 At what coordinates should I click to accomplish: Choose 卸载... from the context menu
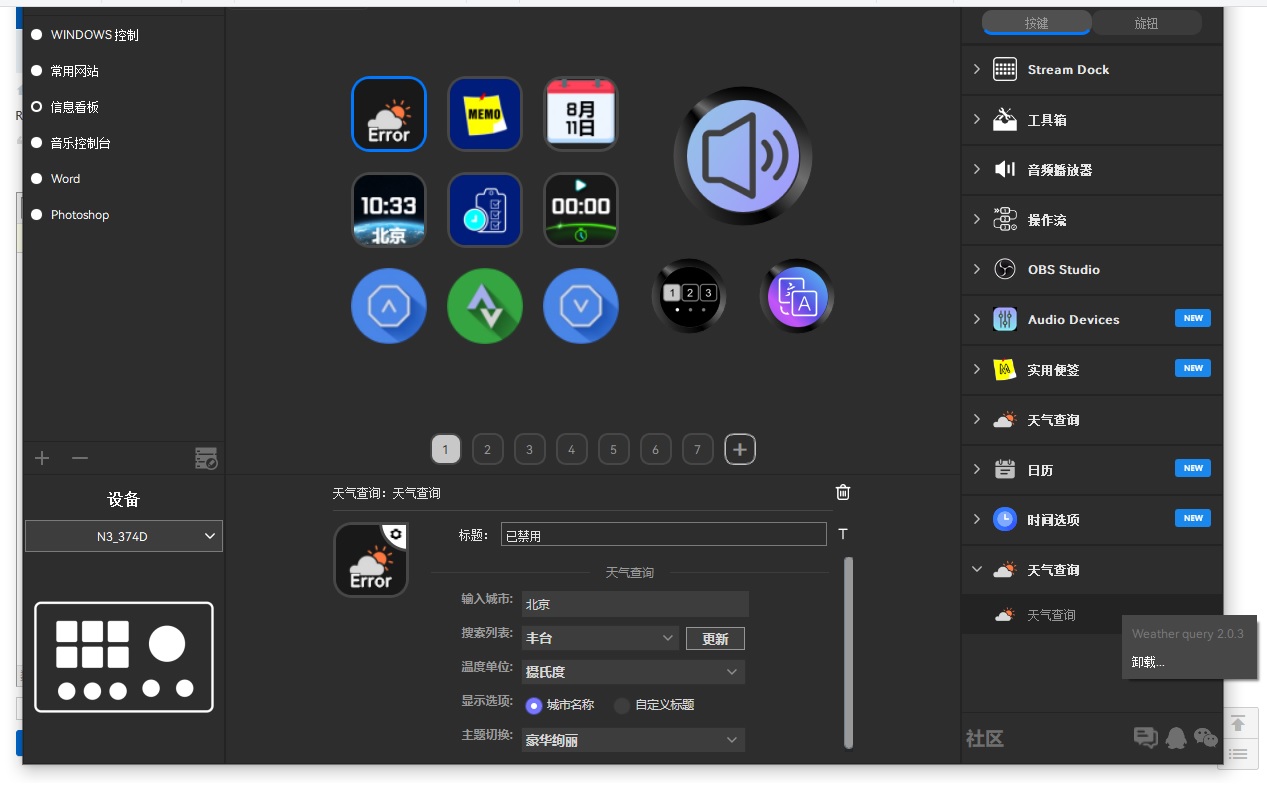pyautogui.click(x=1148, y=662)
